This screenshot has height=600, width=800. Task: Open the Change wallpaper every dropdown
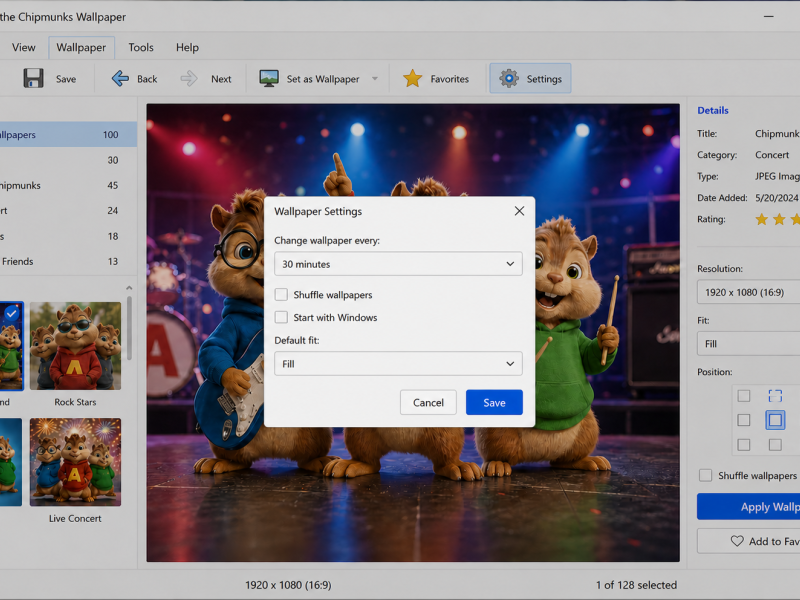[x=398, y=264]
